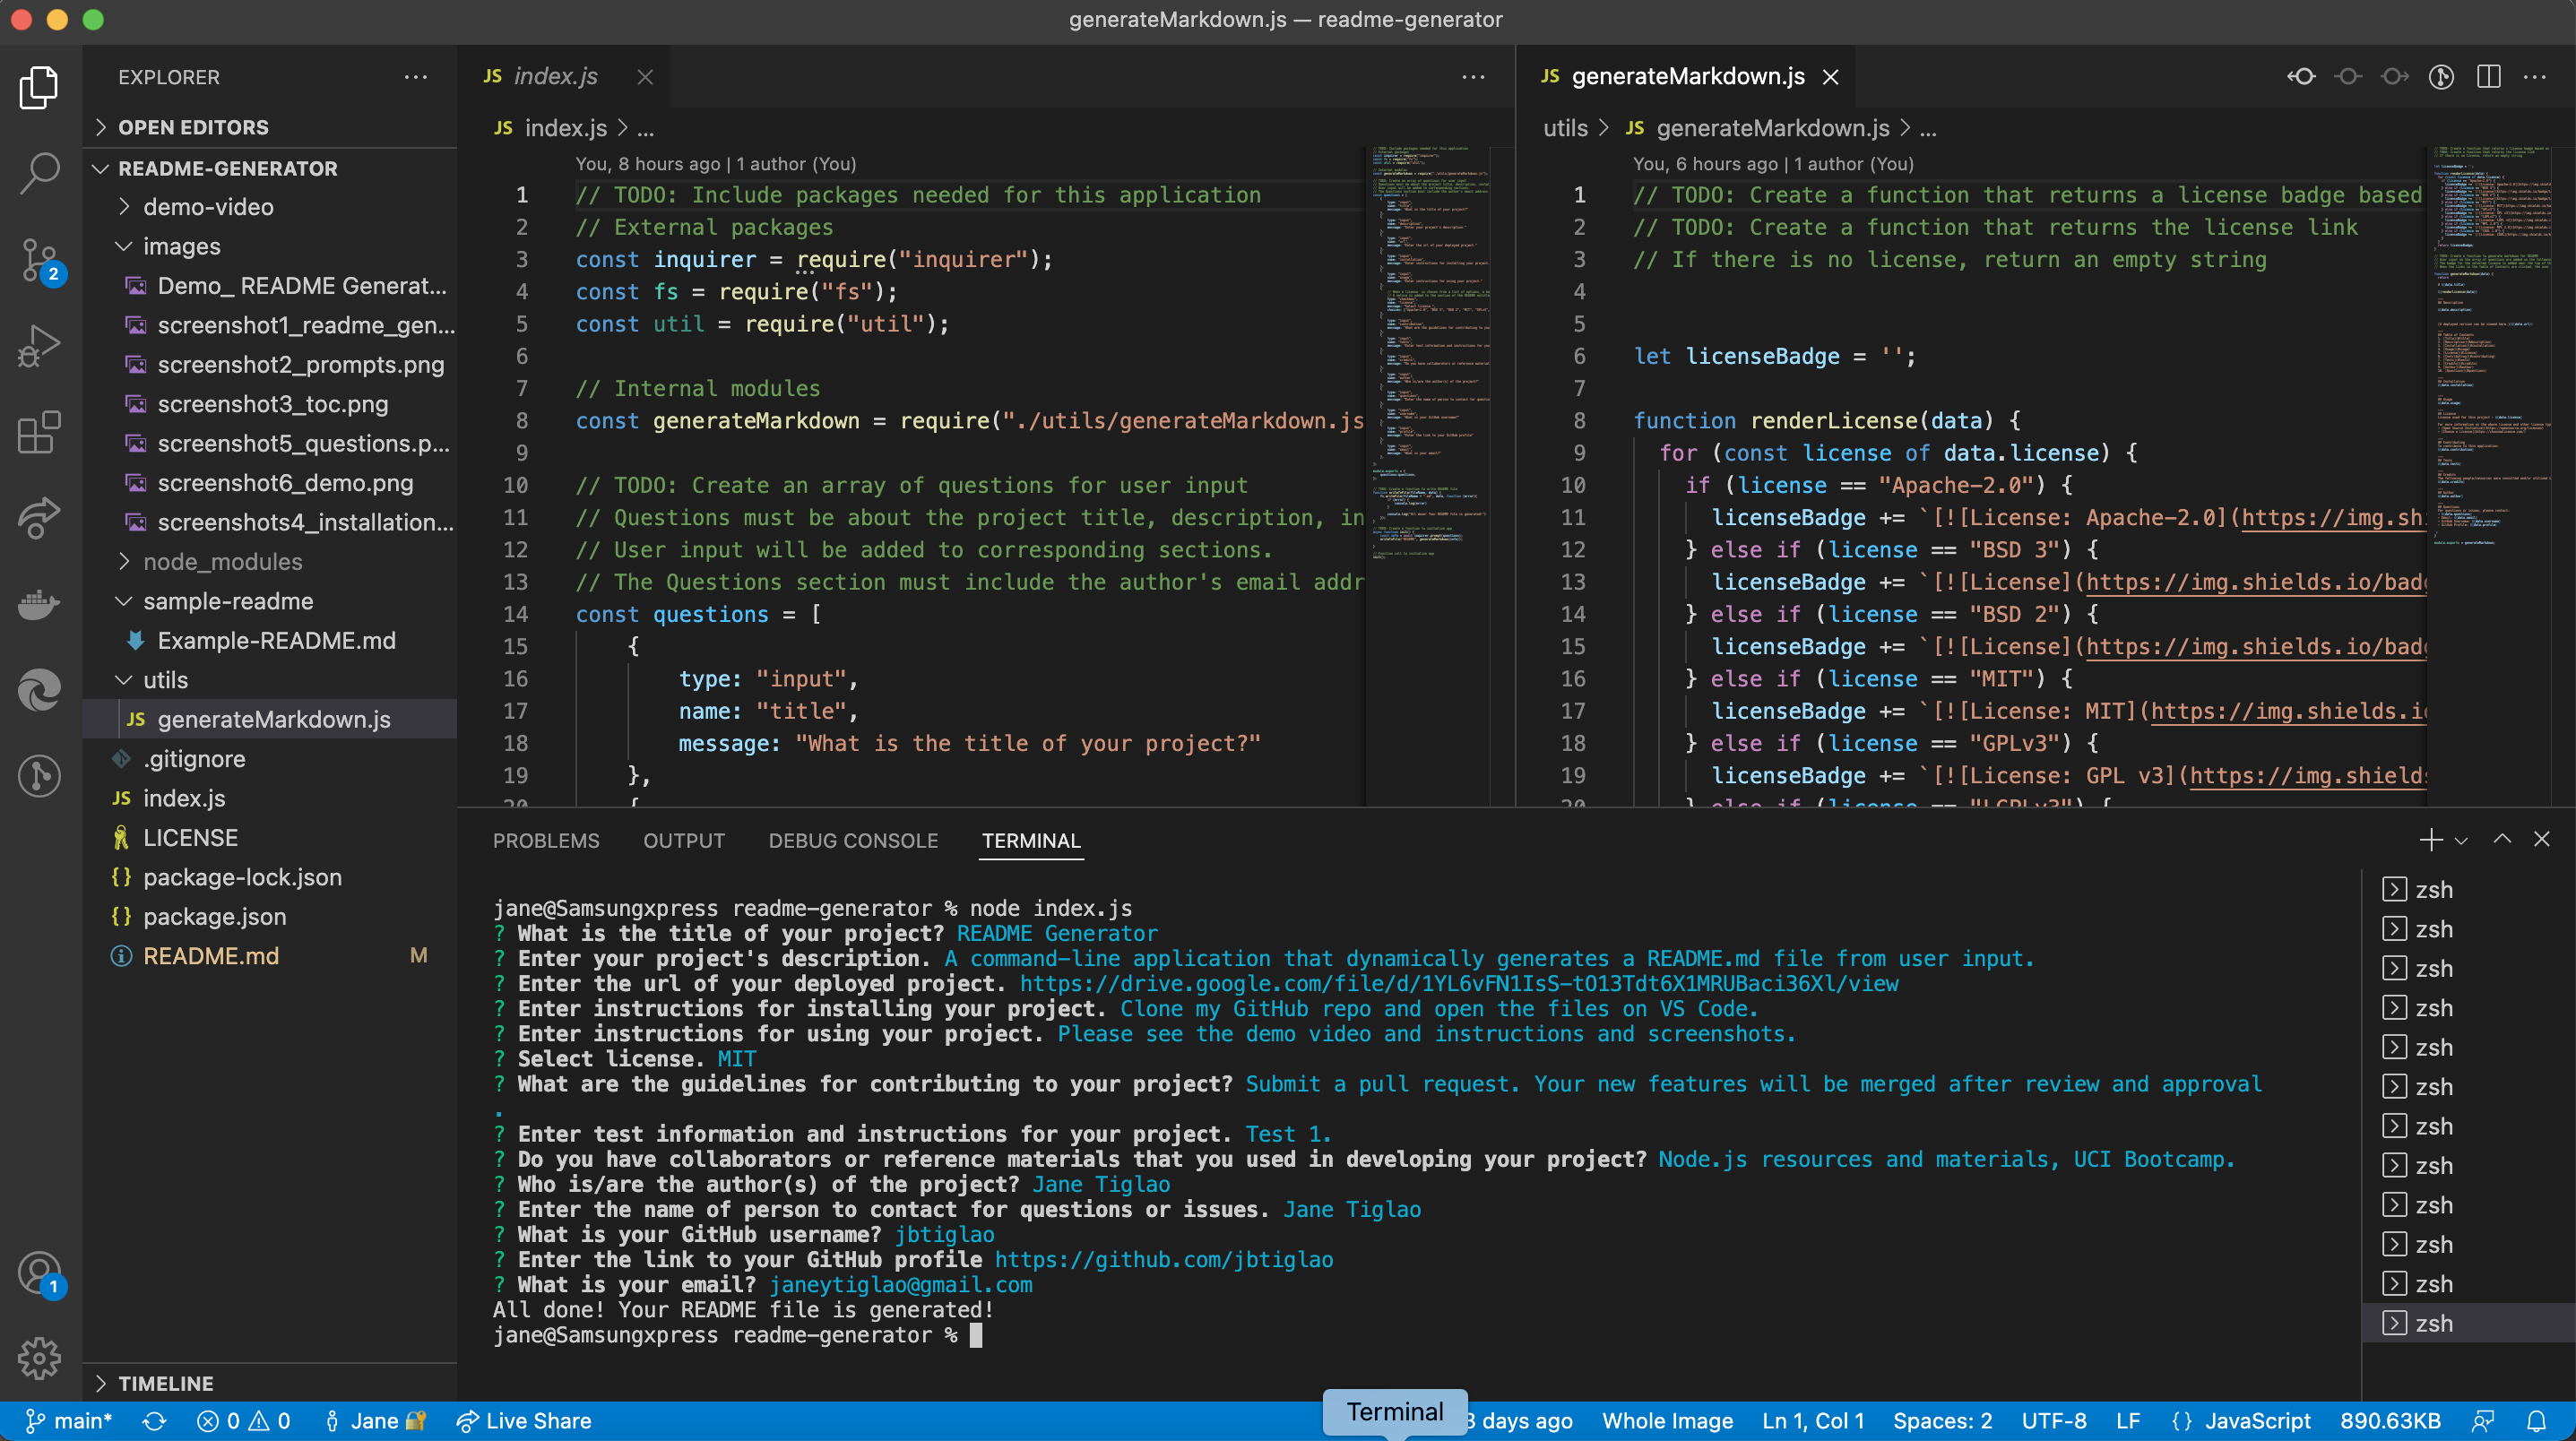The width and height of the screenshot is (2576, 1441).
Task: Click the feedback icon in status bar
Action: [2483, 1421]
